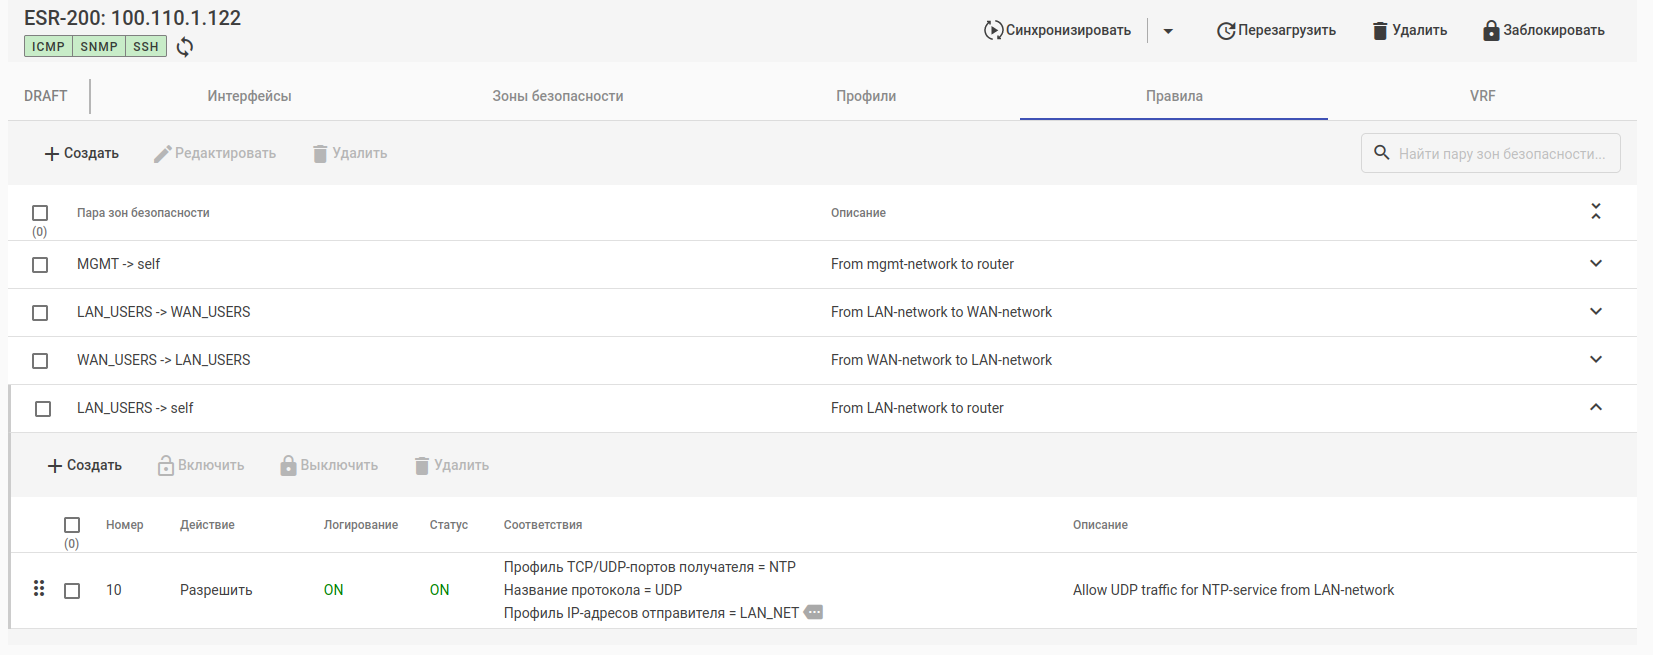Image resolution: width=1653 pixels, height=655 pixels.
Task: Click the Заблокировать lock icon
Action: coord(1491,31)
